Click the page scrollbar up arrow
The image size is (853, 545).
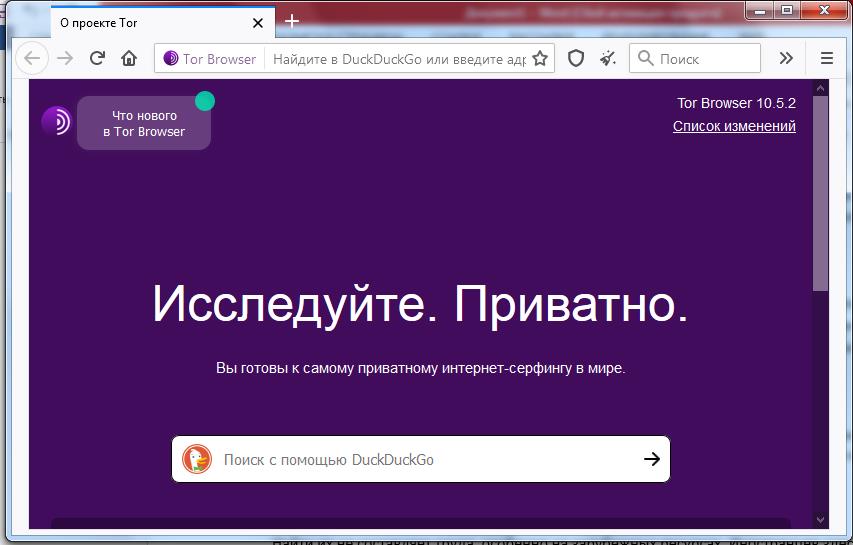820,88
